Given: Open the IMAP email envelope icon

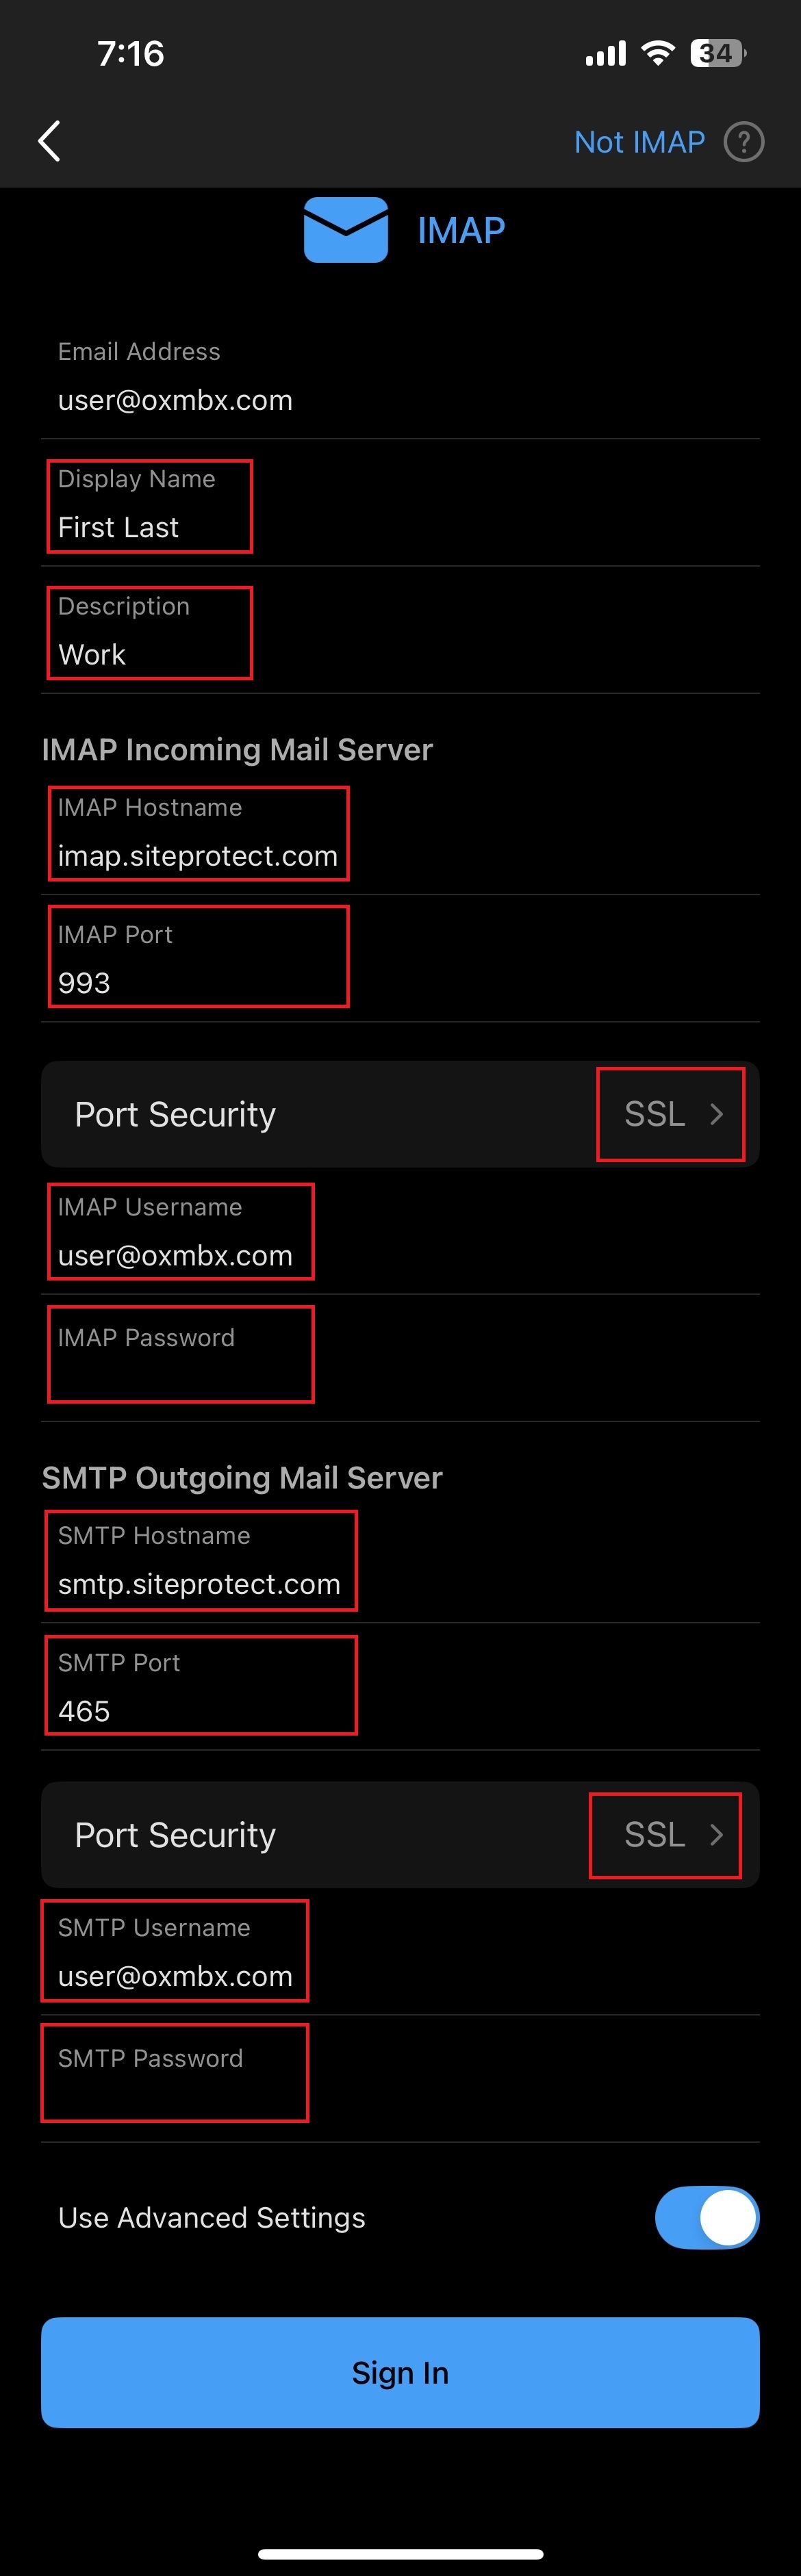Looking at the screenshot, I should click(346, 230).
